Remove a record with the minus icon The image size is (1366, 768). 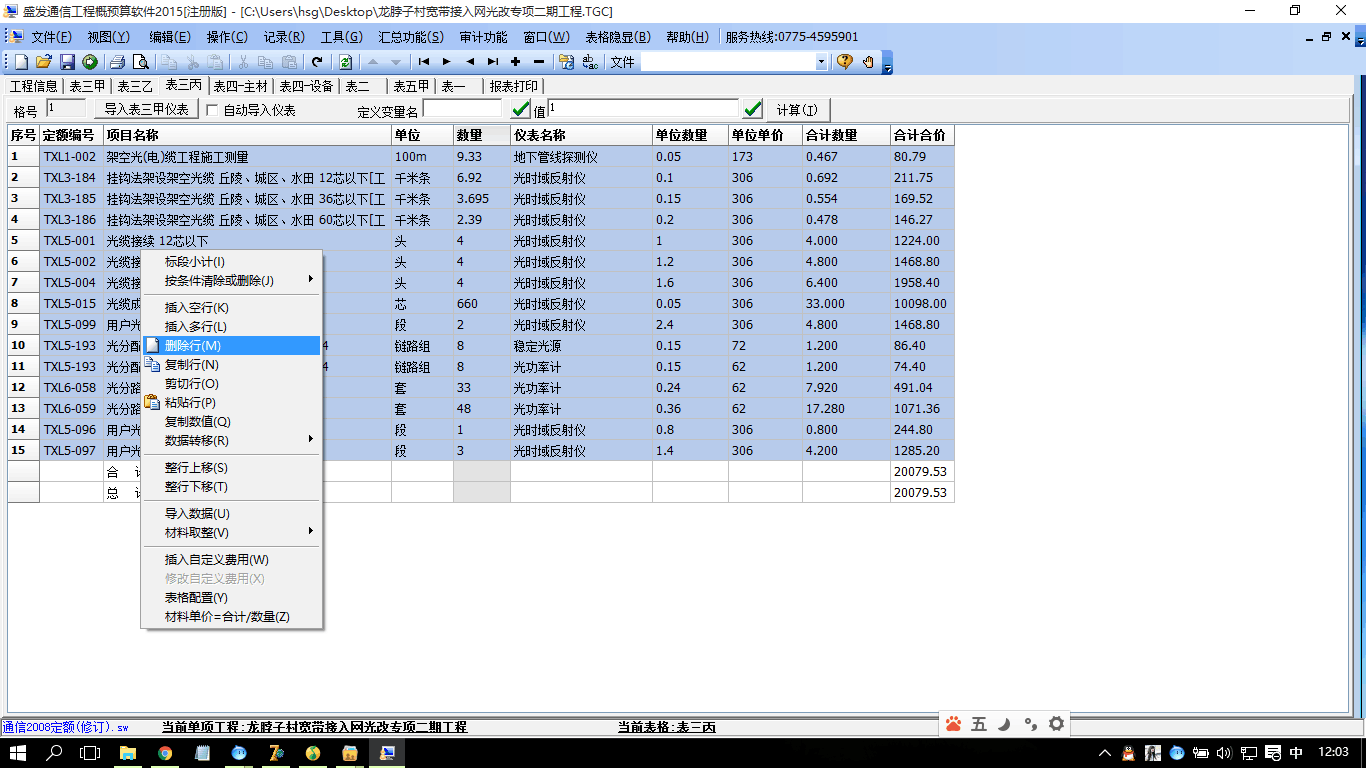tap(539, 62)
